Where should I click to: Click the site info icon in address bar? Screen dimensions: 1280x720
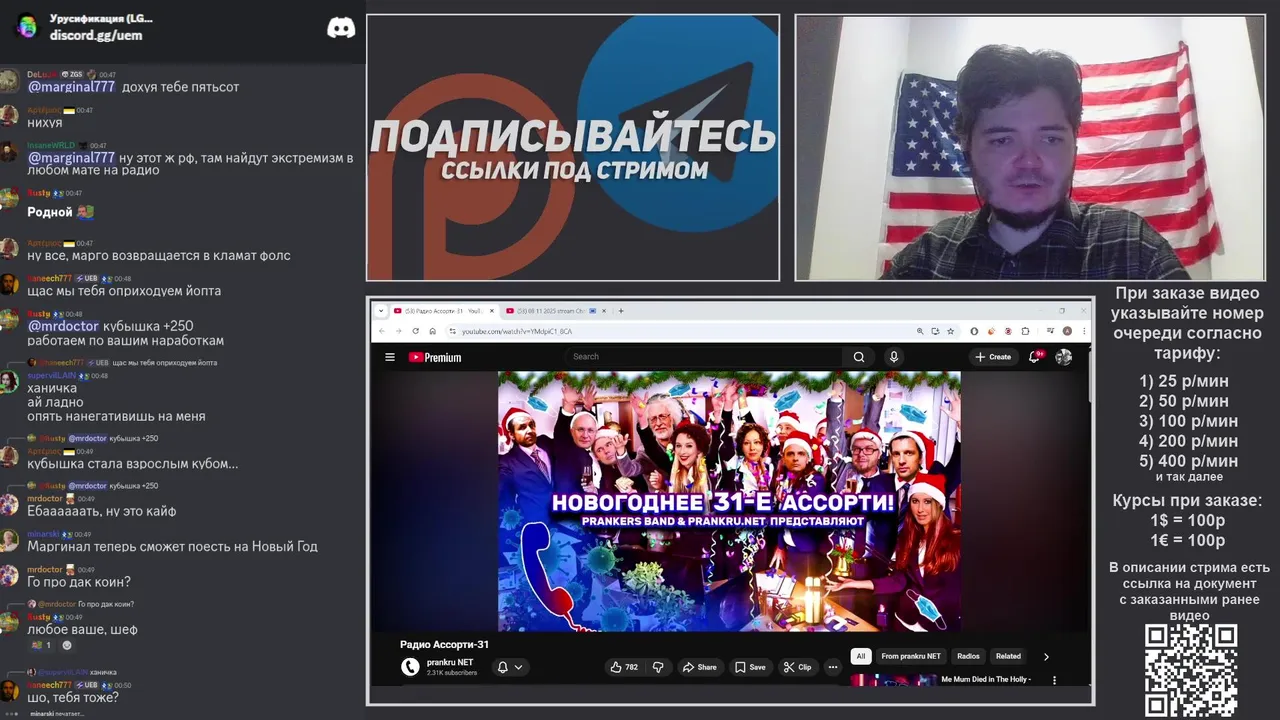tap(452, 331)
